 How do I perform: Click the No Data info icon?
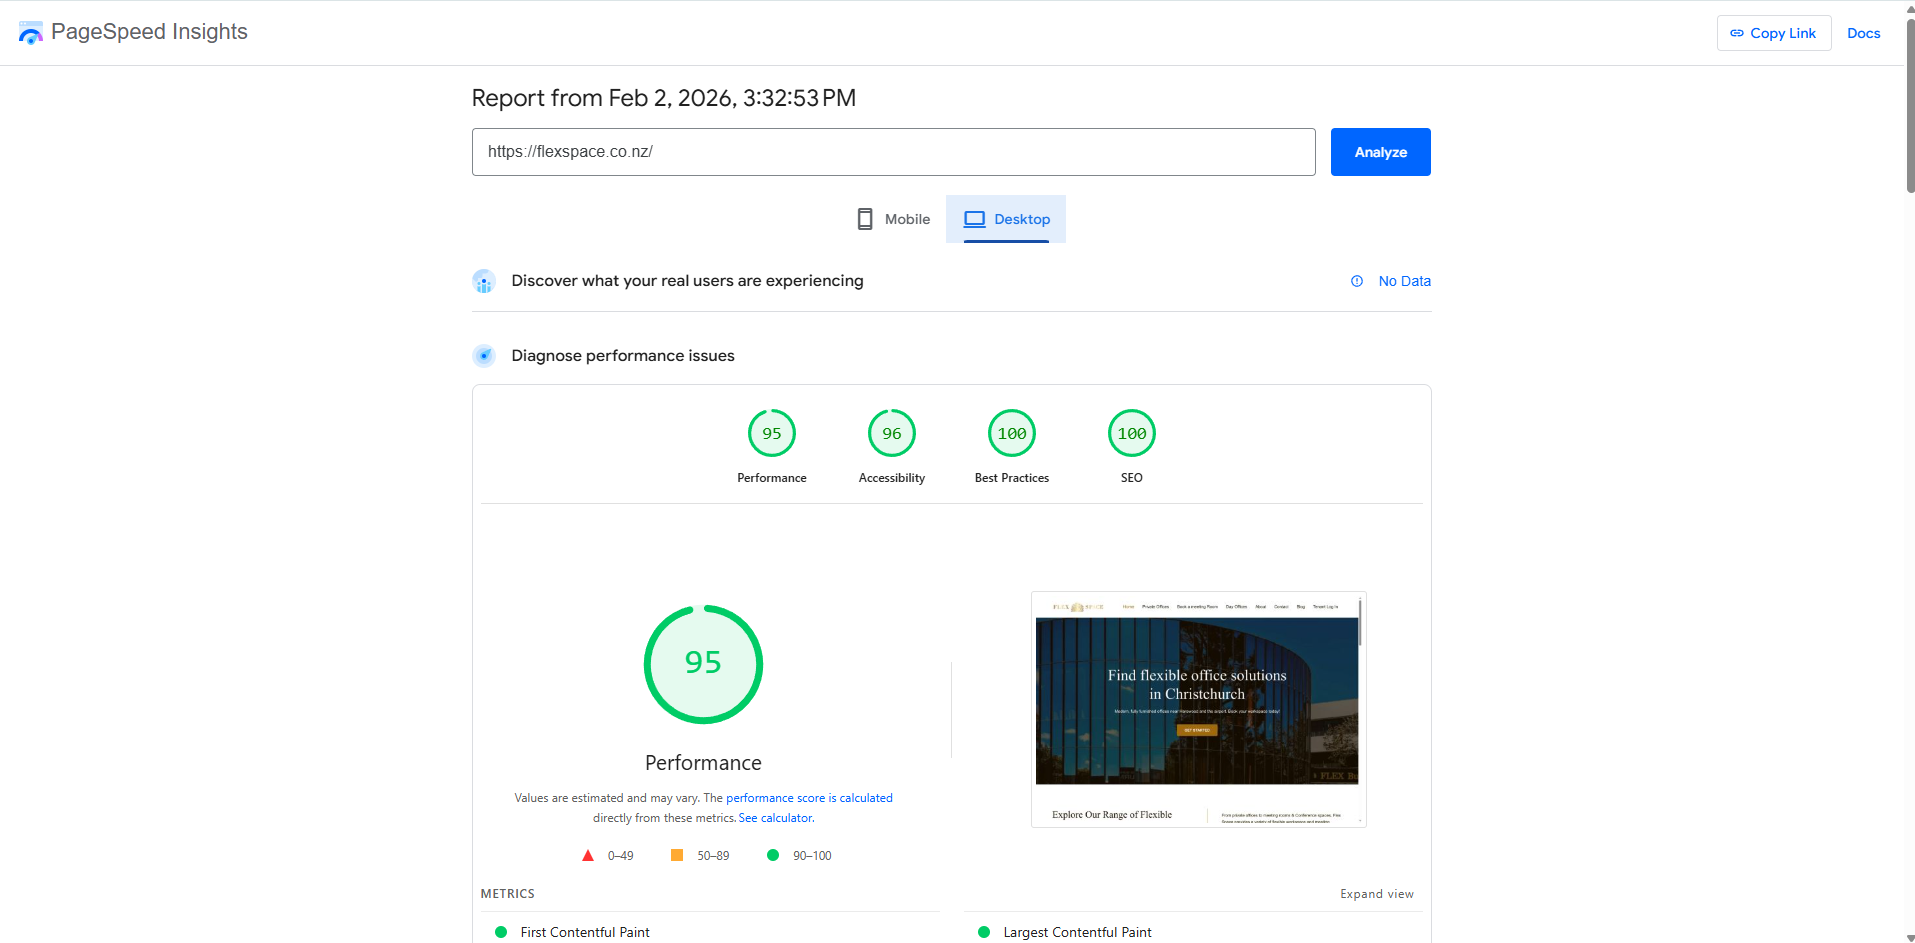coord(1357,281)
